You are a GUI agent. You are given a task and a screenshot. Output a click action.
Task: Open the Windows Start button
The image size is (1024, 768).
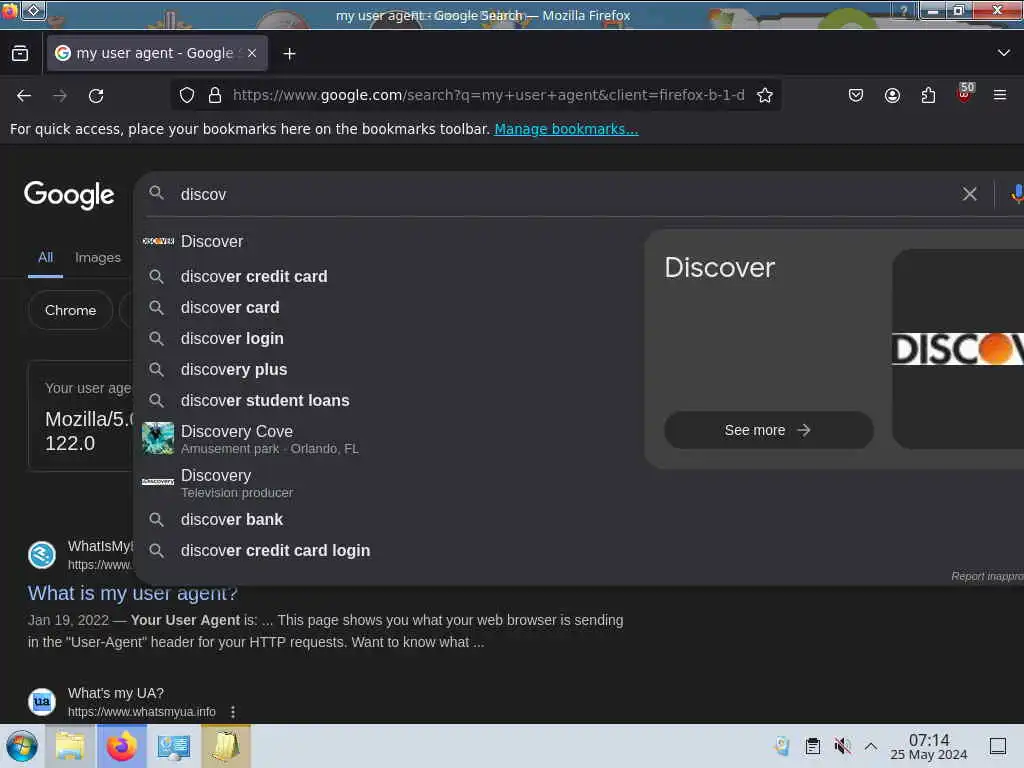click(22, 746)
